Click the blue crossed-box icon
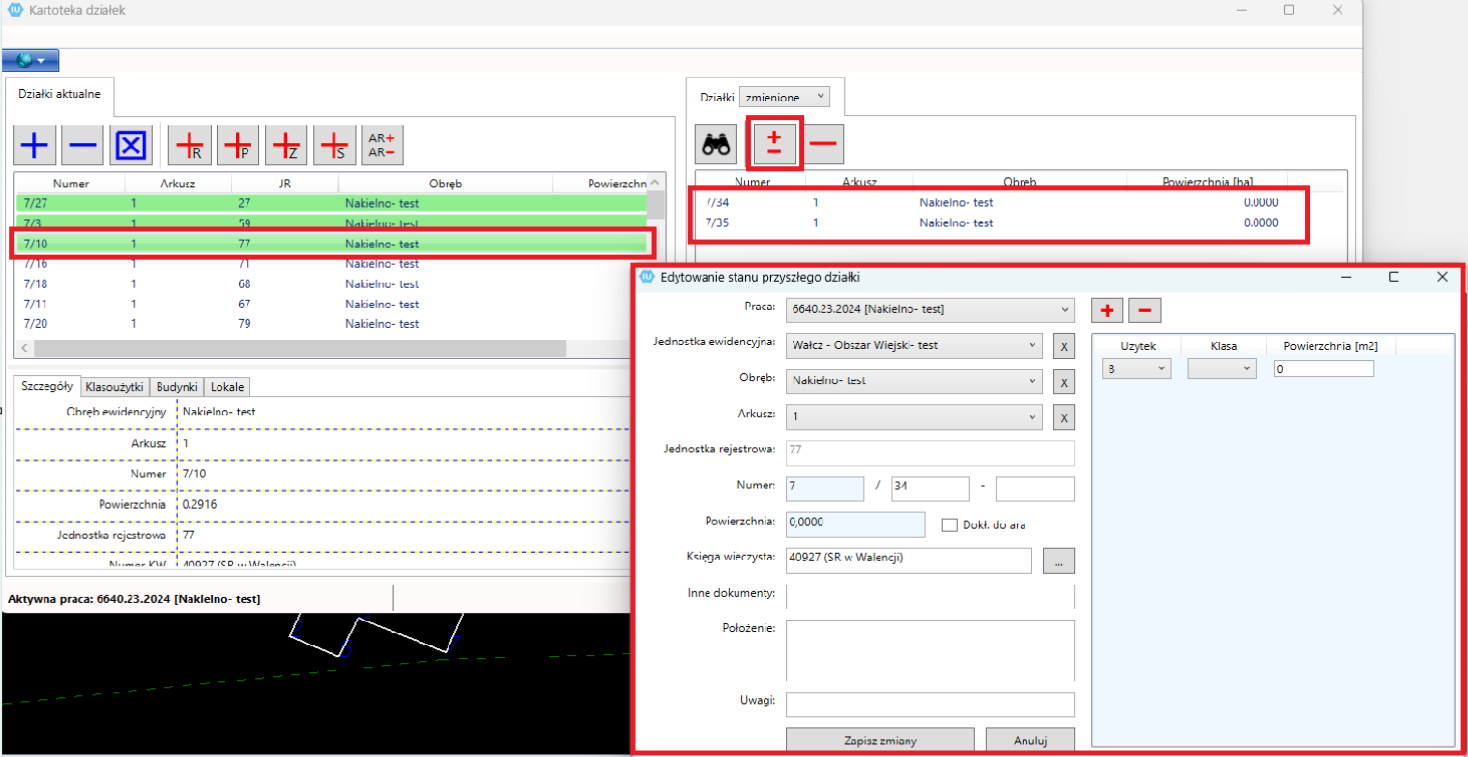The height and width of the screenshot is (757, 1468). [132, 146]
